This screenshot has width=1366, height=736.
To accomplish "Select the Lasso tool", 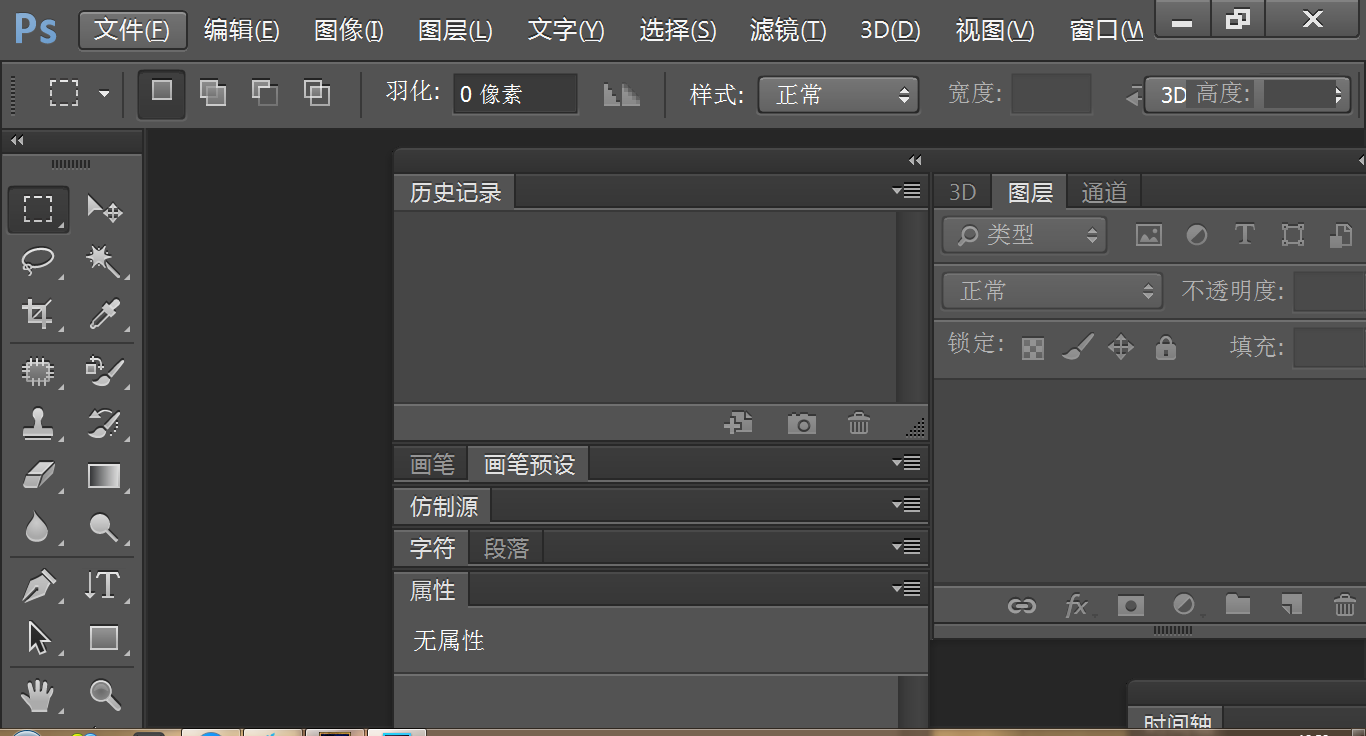I will tap(38, 262).
